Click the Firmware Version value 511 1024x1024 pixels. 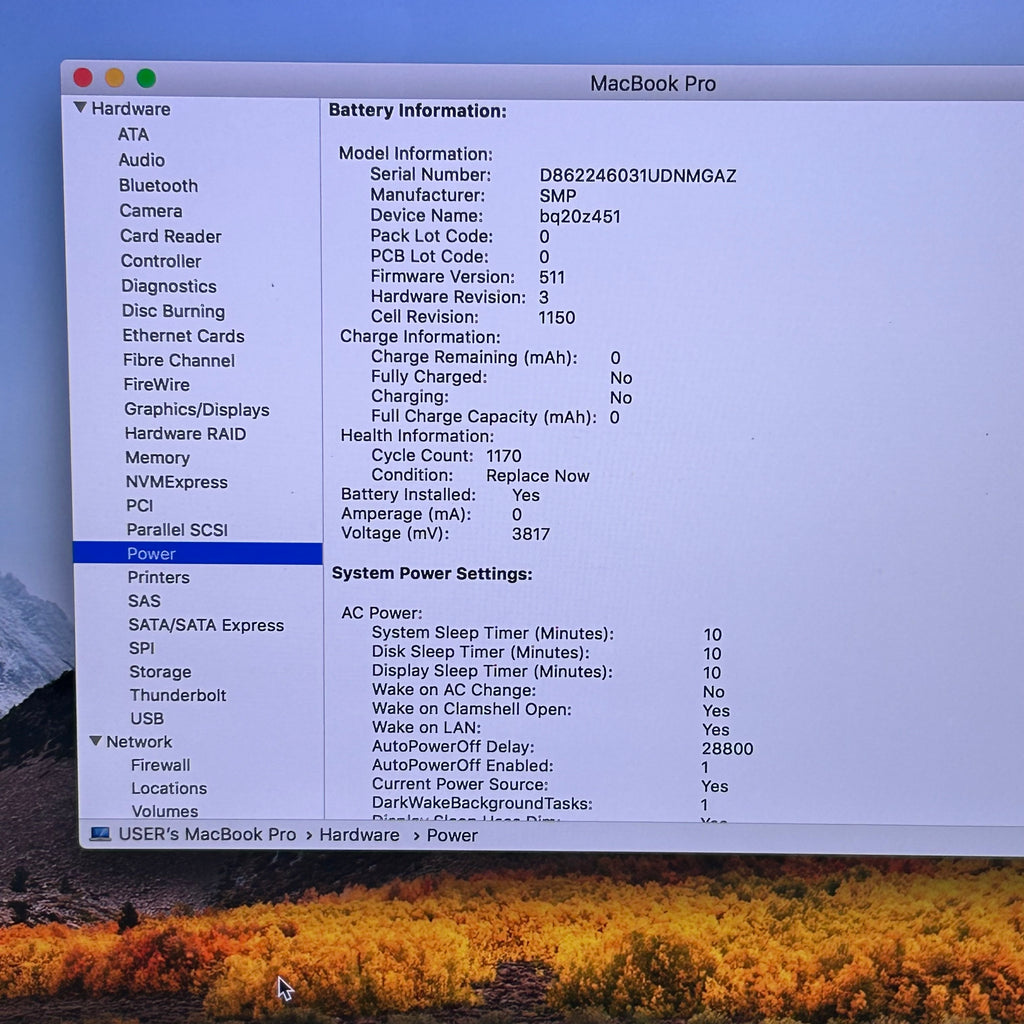pos(552,278)
